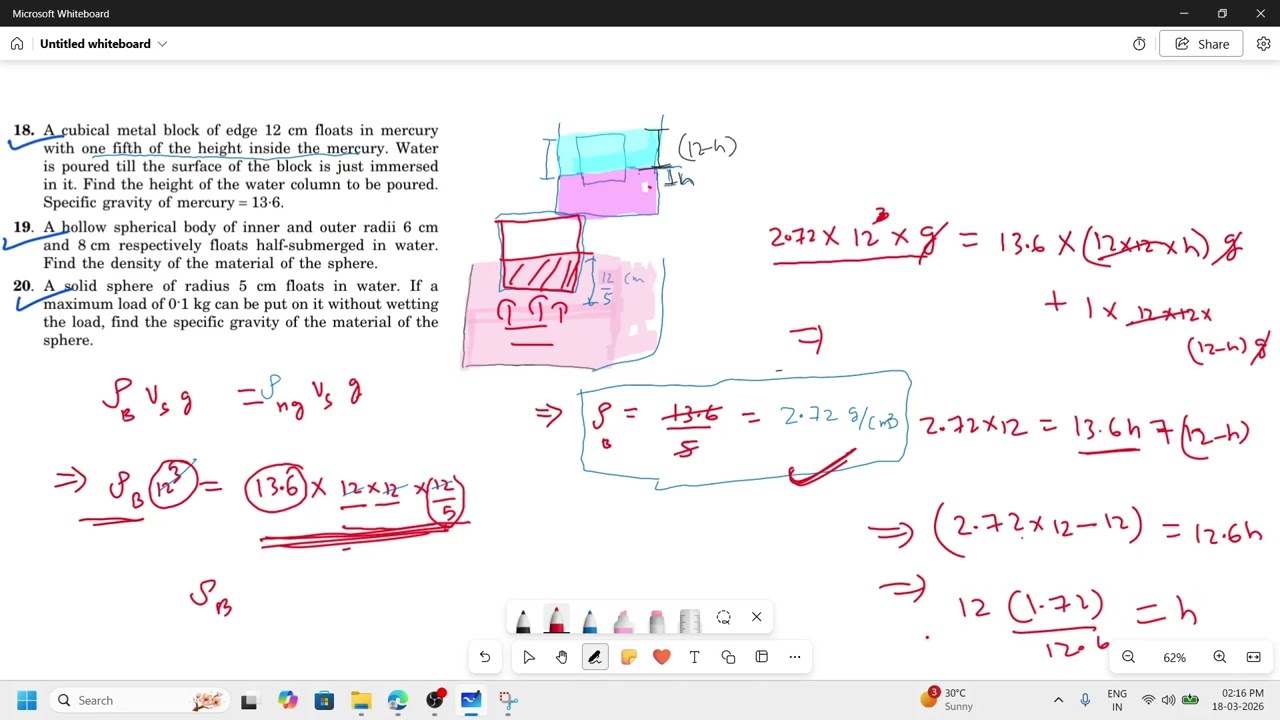Open Microsoft Store from taskbar
Screen dimensions: 1280x720
(x=324, y=700)
